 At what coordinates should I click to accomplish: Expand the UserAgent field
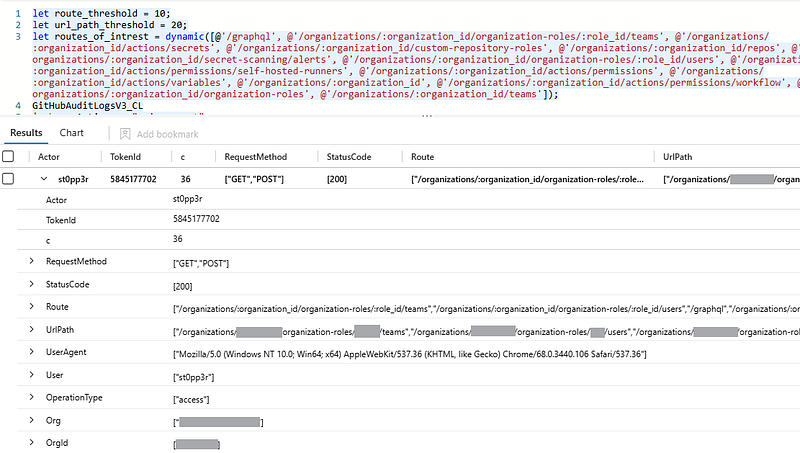pyautogui.click(x=32, y=352)
